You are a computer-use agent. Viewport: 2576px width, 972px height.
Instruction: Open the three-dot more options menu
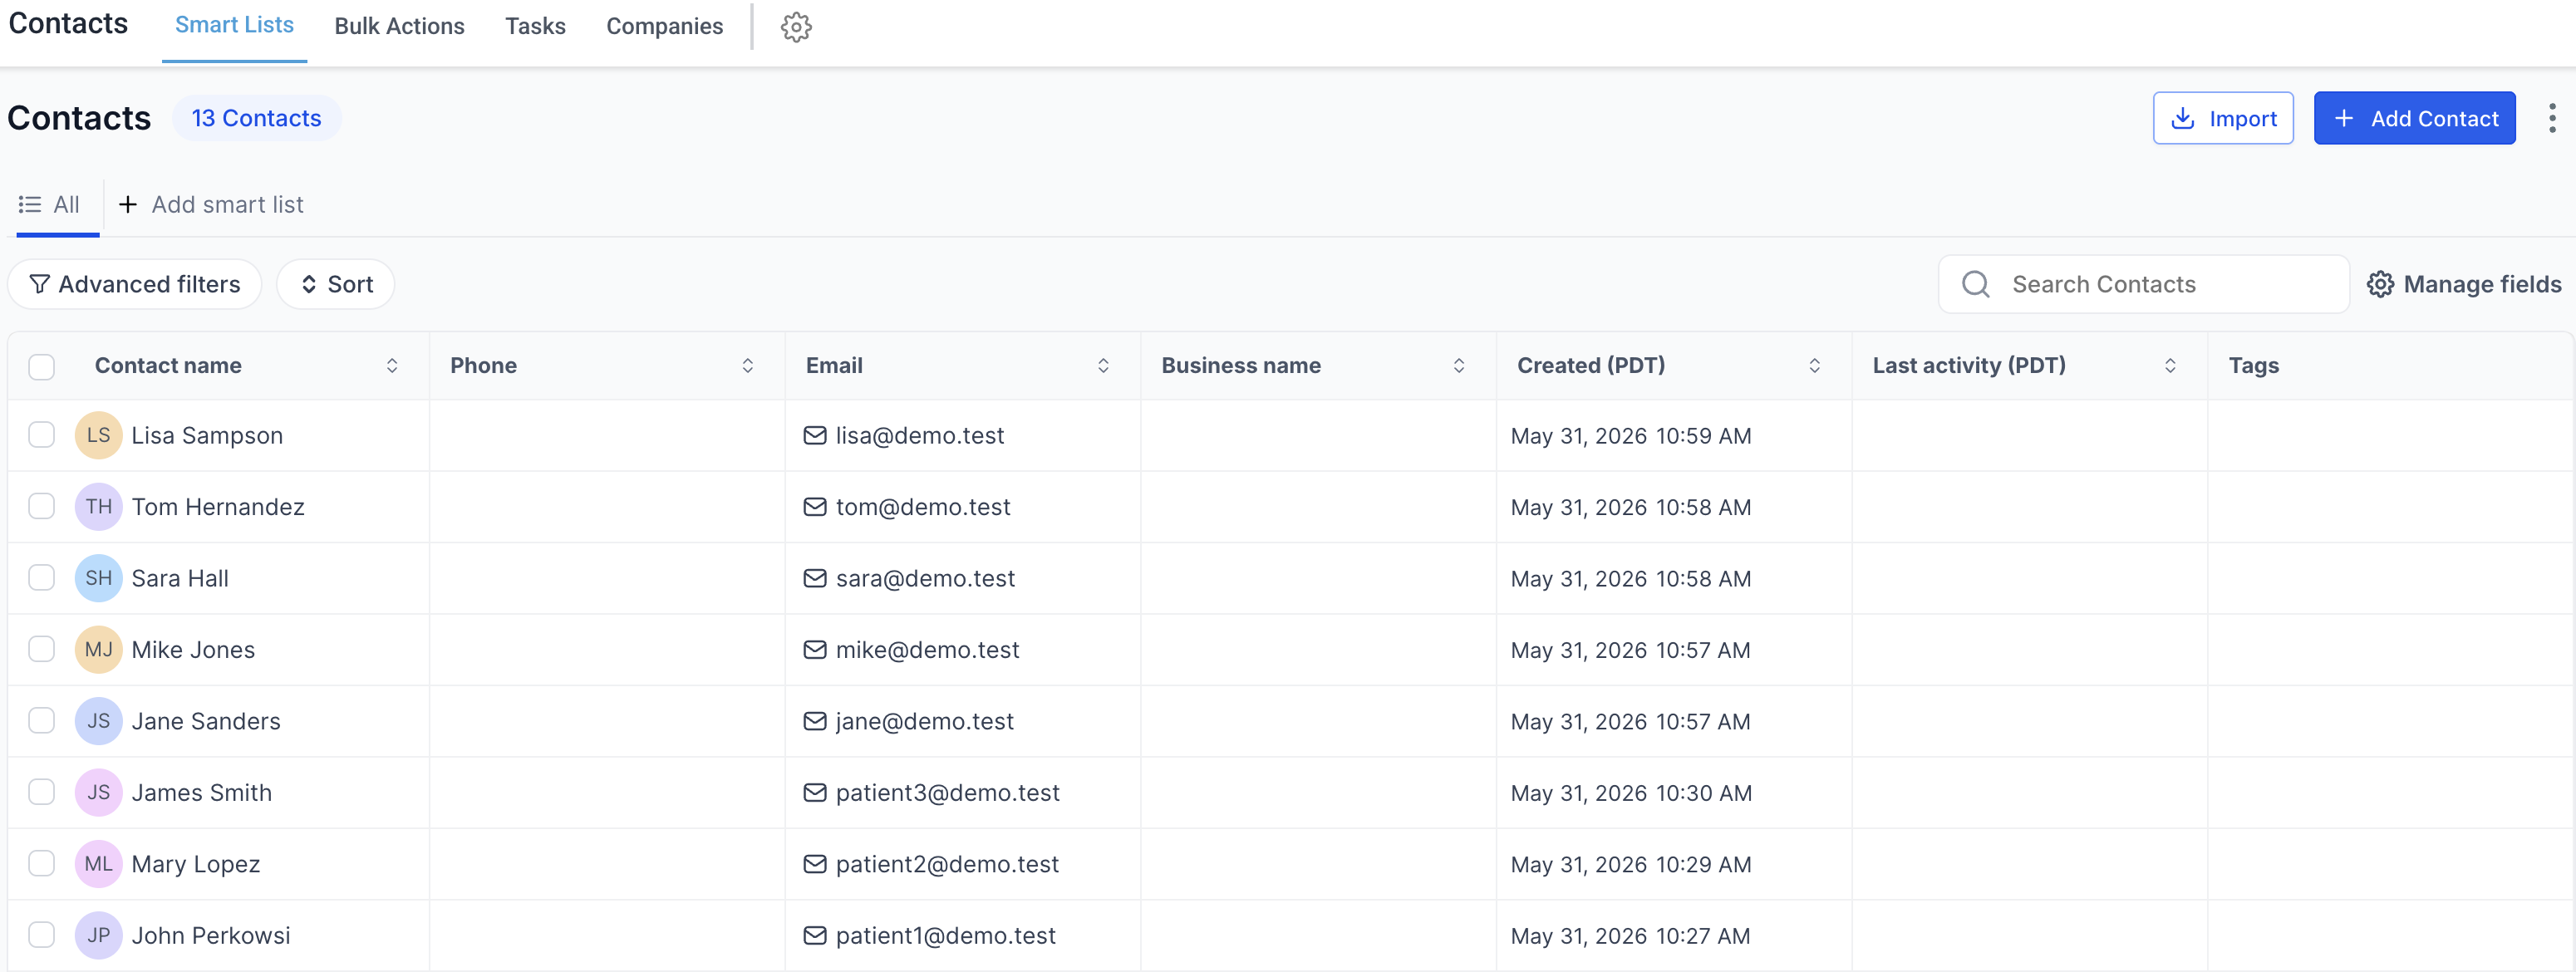click(2552, 118)
